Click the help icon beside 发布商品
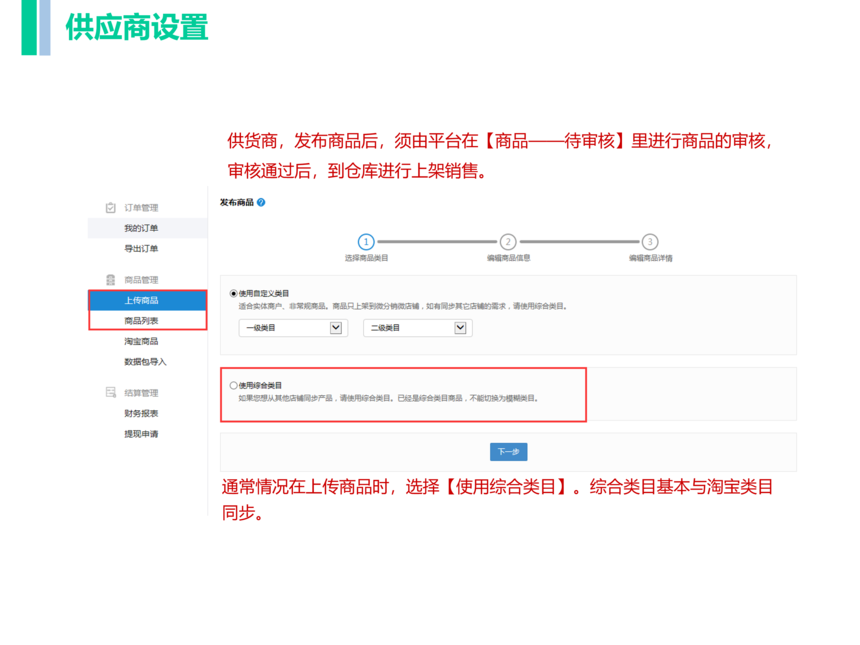This screenshot has width=860, height=645. pyautogui.click(x=261, y=202)
